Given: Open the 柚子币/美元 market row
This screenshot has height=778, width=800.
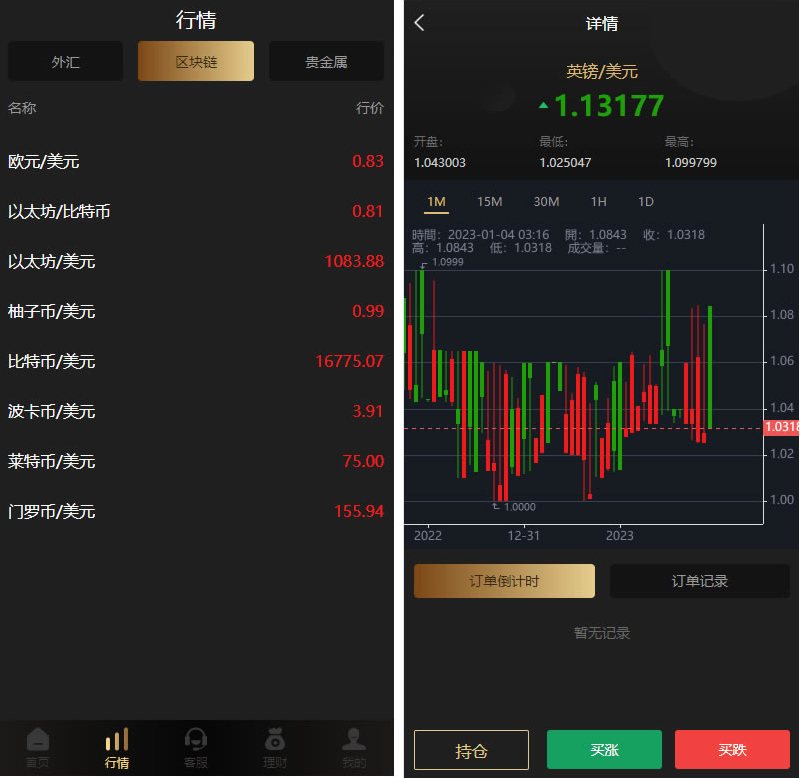Looking at the screenshot, I should 196,312.
